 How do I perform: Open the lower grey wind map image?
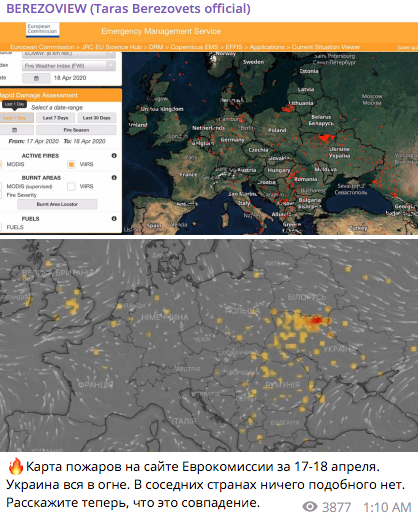pyautogui.click(x=209, y=345)
